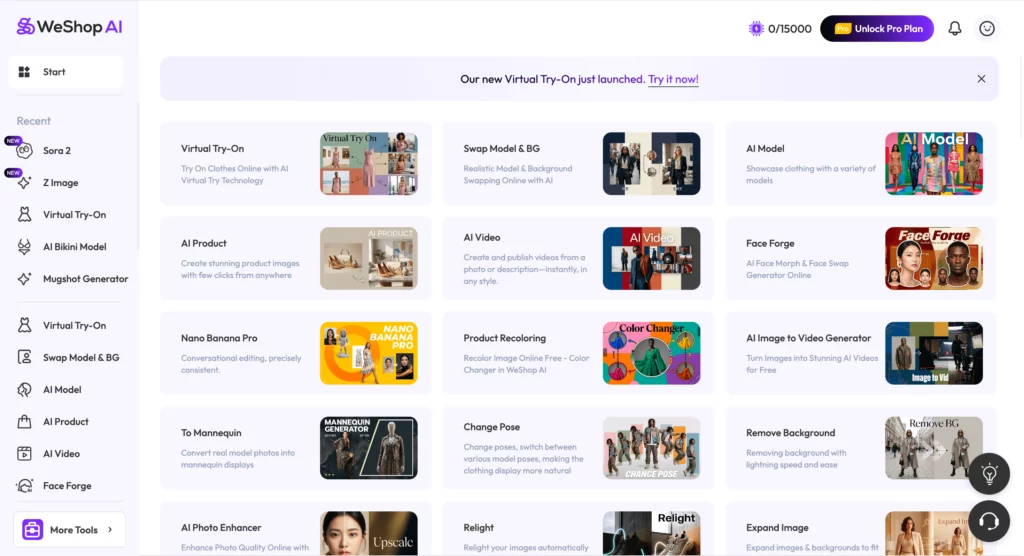This screenshot has height=556, width=1024.
Task: Open the Nano Banana Pro card
Action: click(x=296, y=353)
